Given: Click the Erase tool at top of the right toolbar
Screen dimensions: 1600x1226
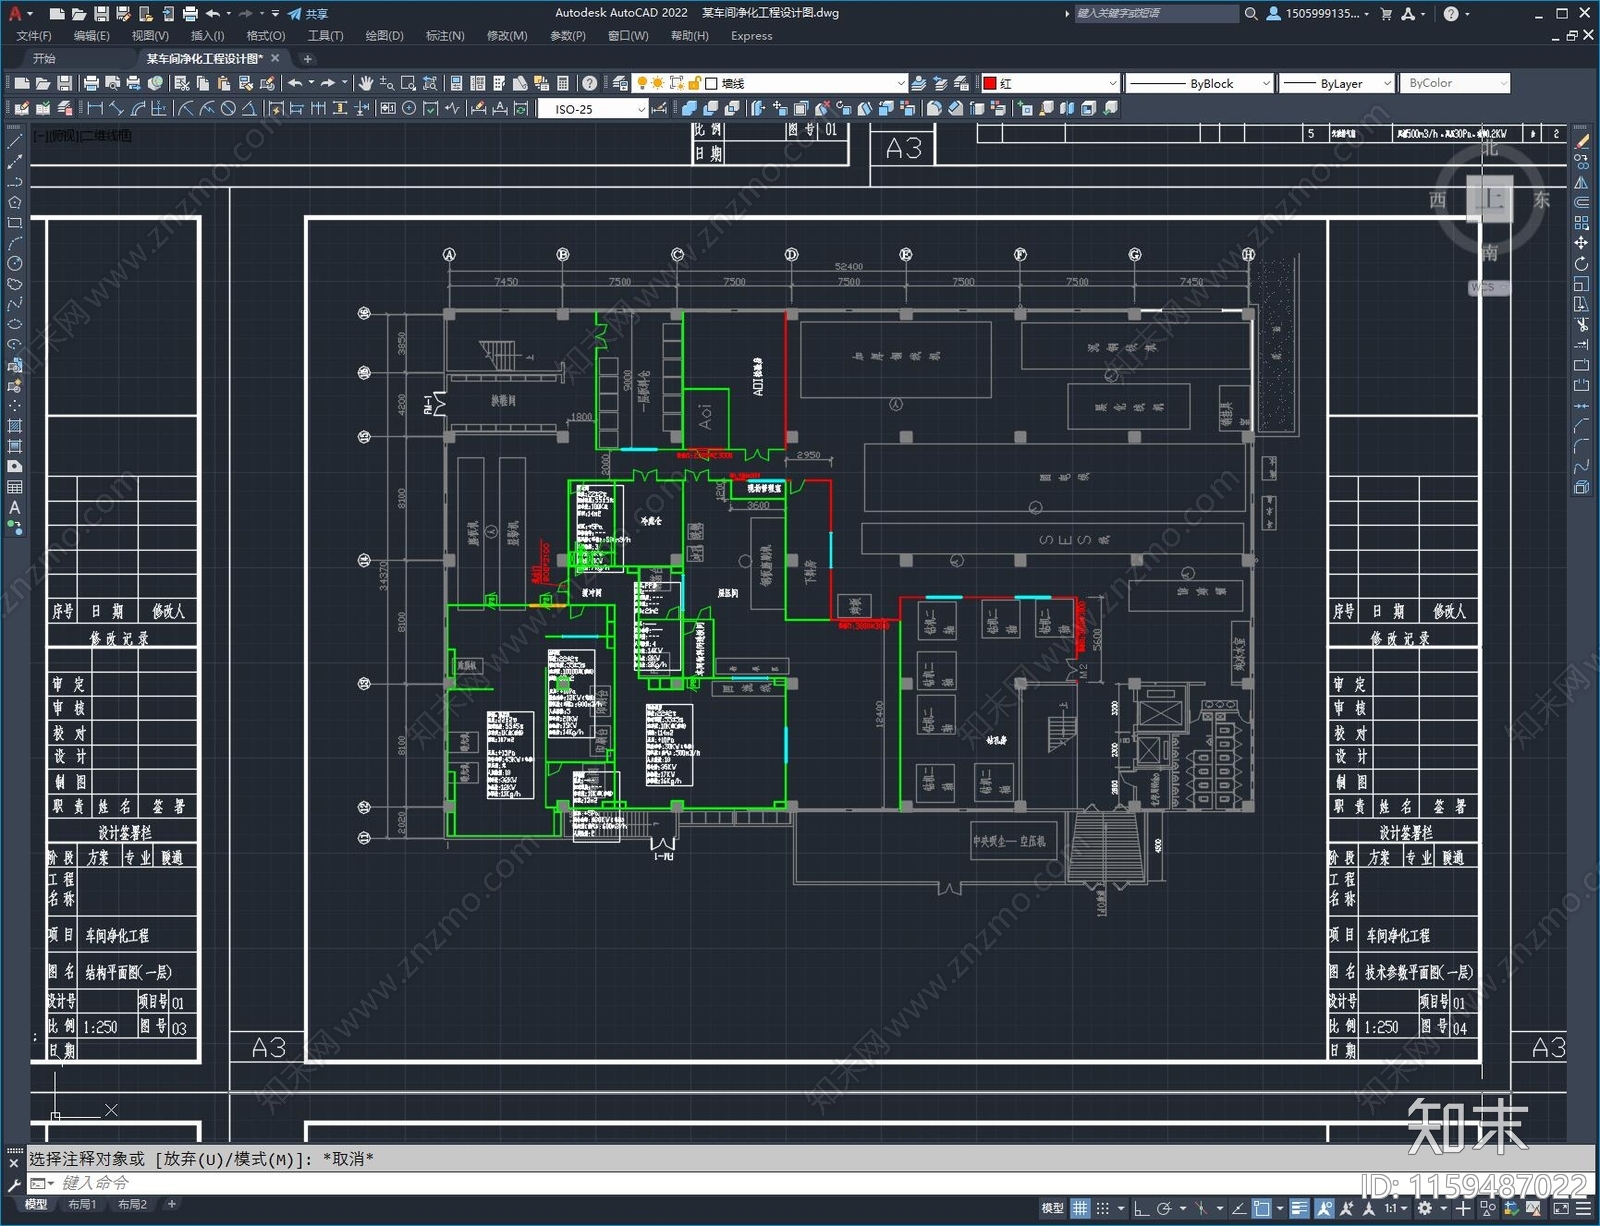Looking at the screenshot, I should (1581, 142).
